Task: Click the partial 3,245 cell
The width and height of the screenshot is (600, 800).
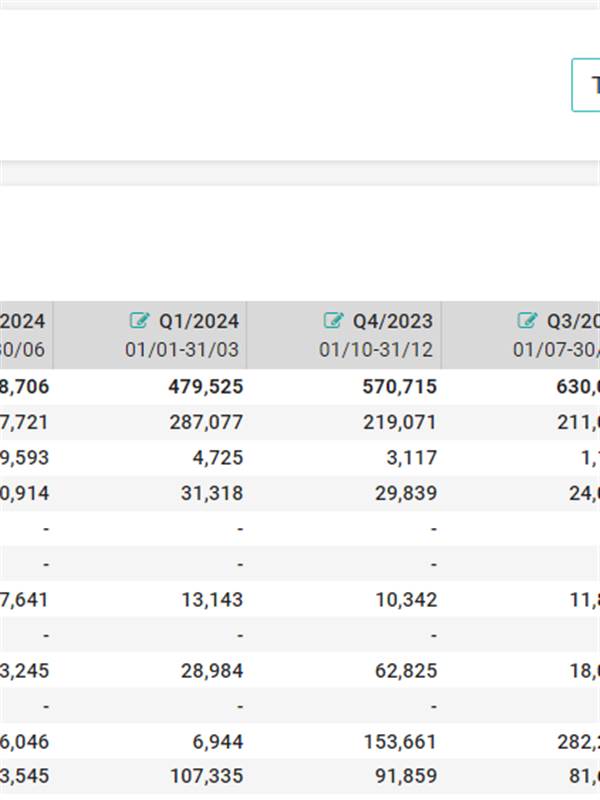Action: [24, 671]
